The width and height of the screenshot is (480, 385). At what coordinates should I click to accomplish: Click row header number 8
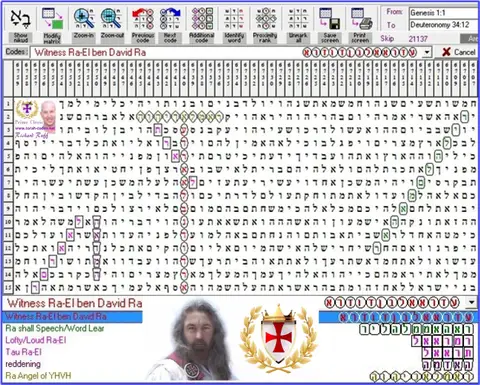pyautogui.click(x=8, y=195)
